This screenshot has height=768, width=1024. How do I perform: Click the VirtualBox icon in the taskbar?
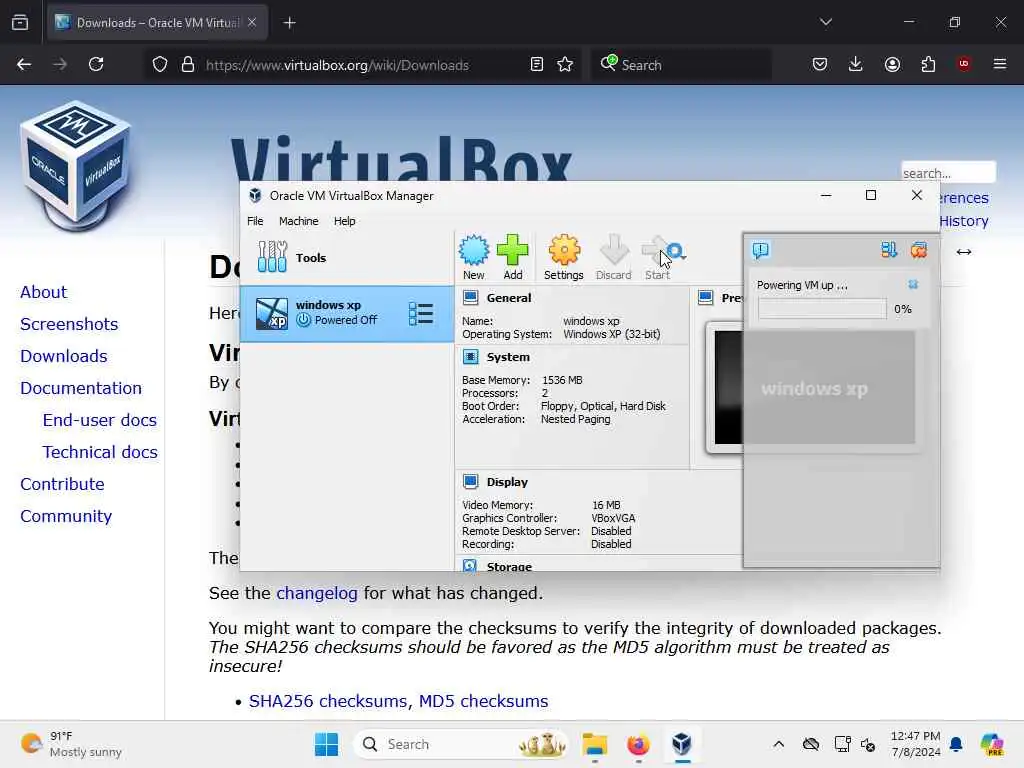click(682, 744)
